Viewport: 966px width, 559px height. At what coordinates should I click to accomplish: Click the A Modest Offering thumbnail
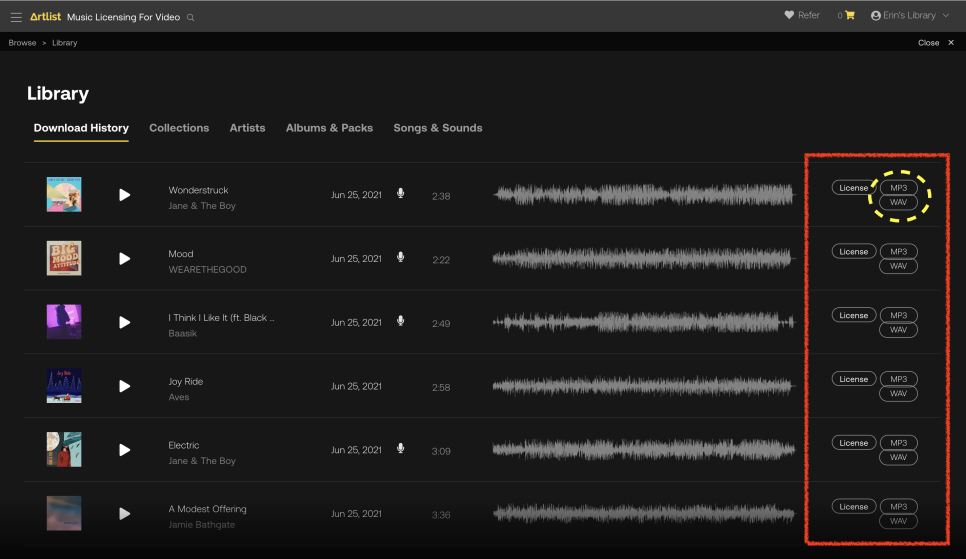pyautogui.click(x=64, y=513)
